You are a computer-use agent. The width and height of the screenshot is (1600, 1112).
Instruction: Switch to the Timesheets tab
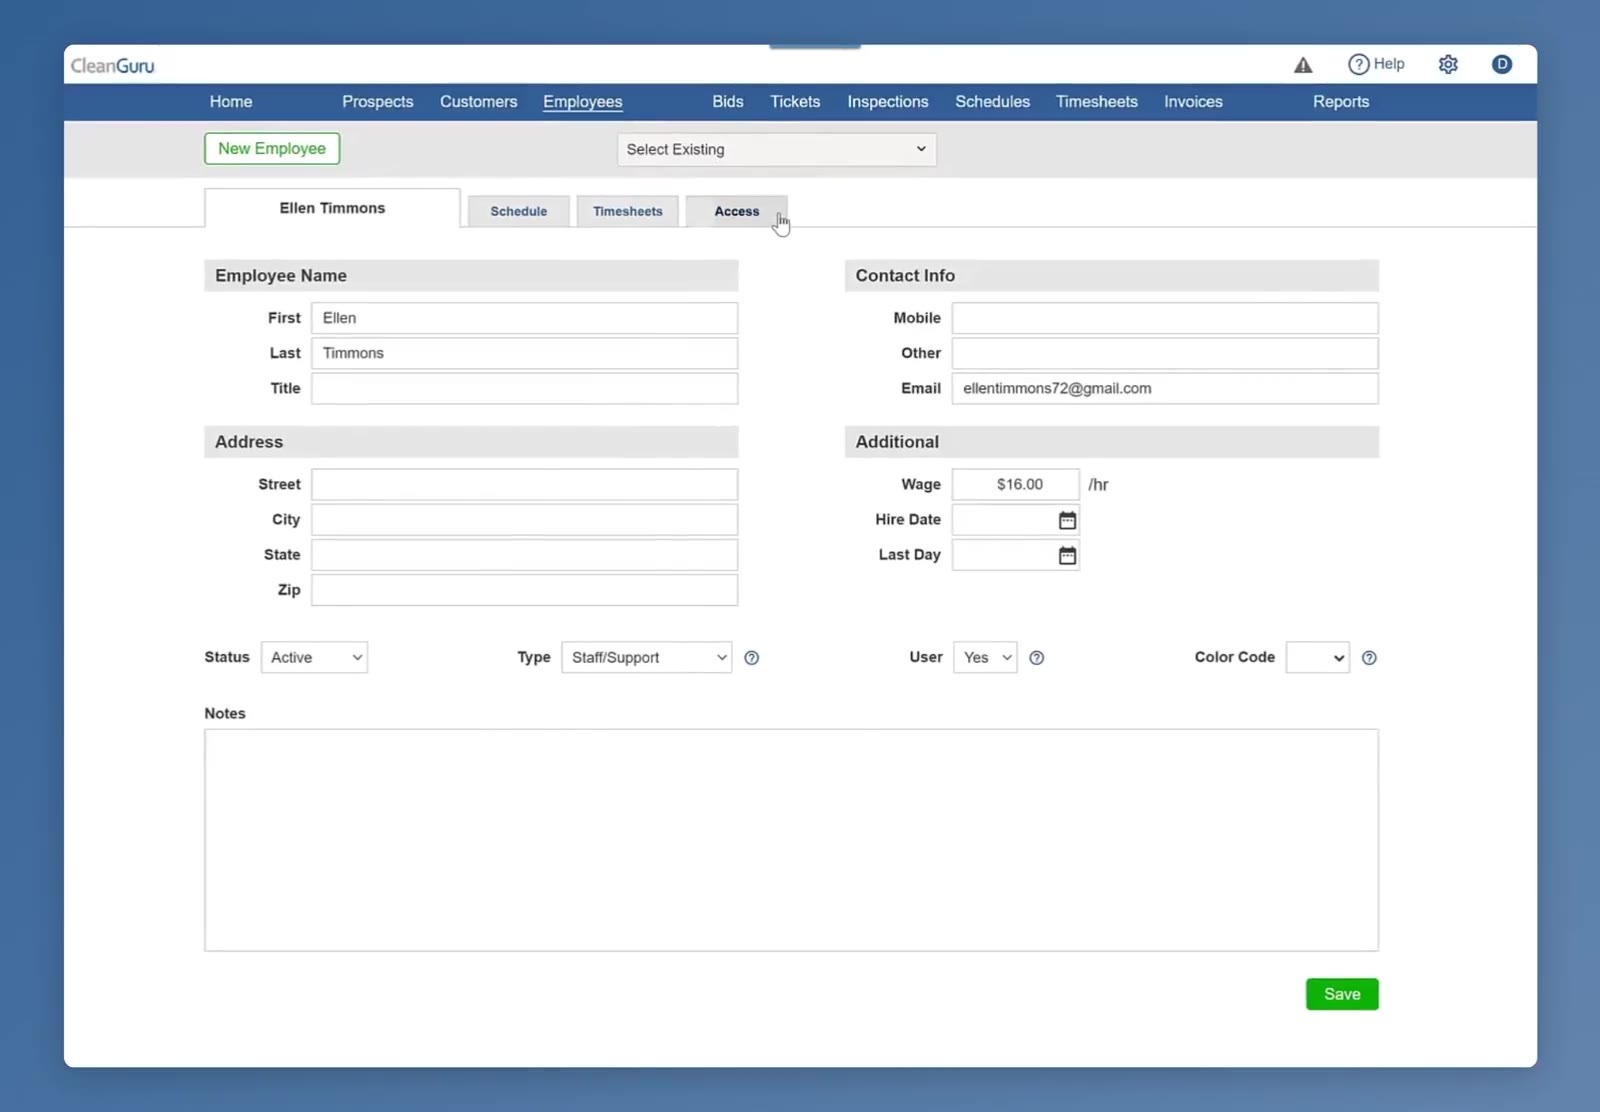point(627,211)
